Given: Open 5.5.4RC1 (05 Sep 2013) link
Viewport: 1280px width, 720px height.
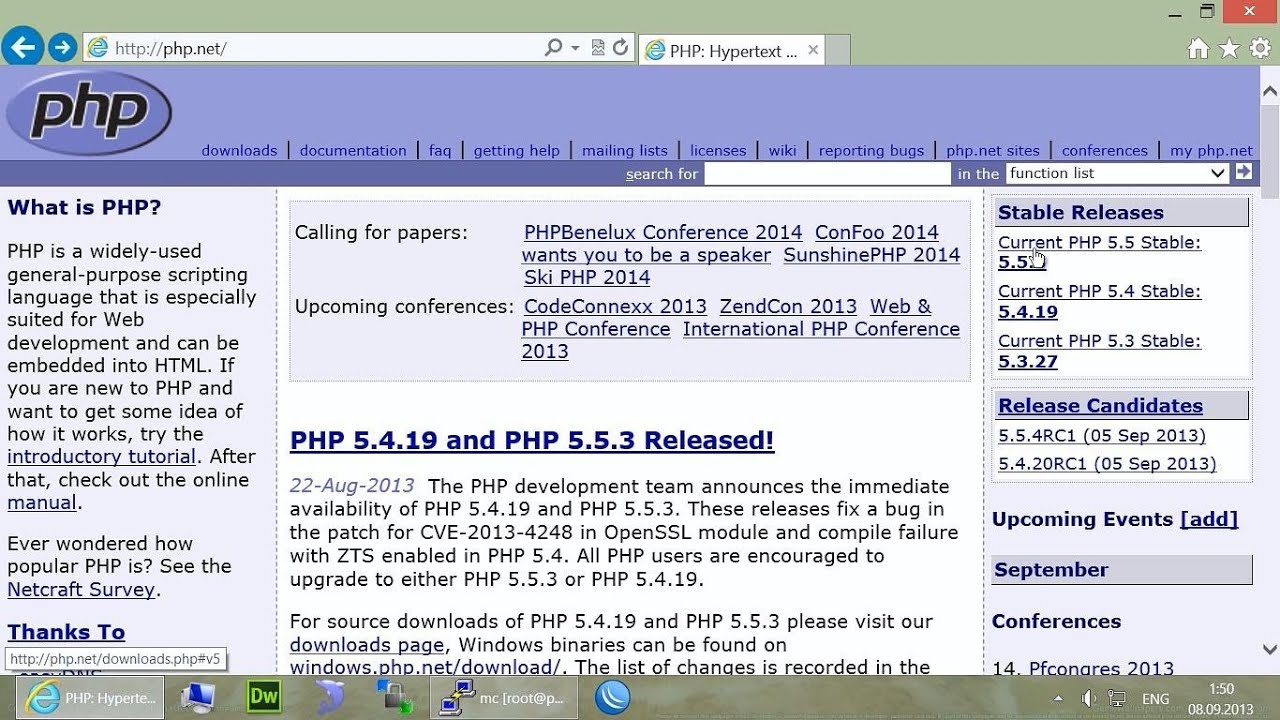Looking at the screenshot, I should pyautogui.click(x=1102, y=436).
